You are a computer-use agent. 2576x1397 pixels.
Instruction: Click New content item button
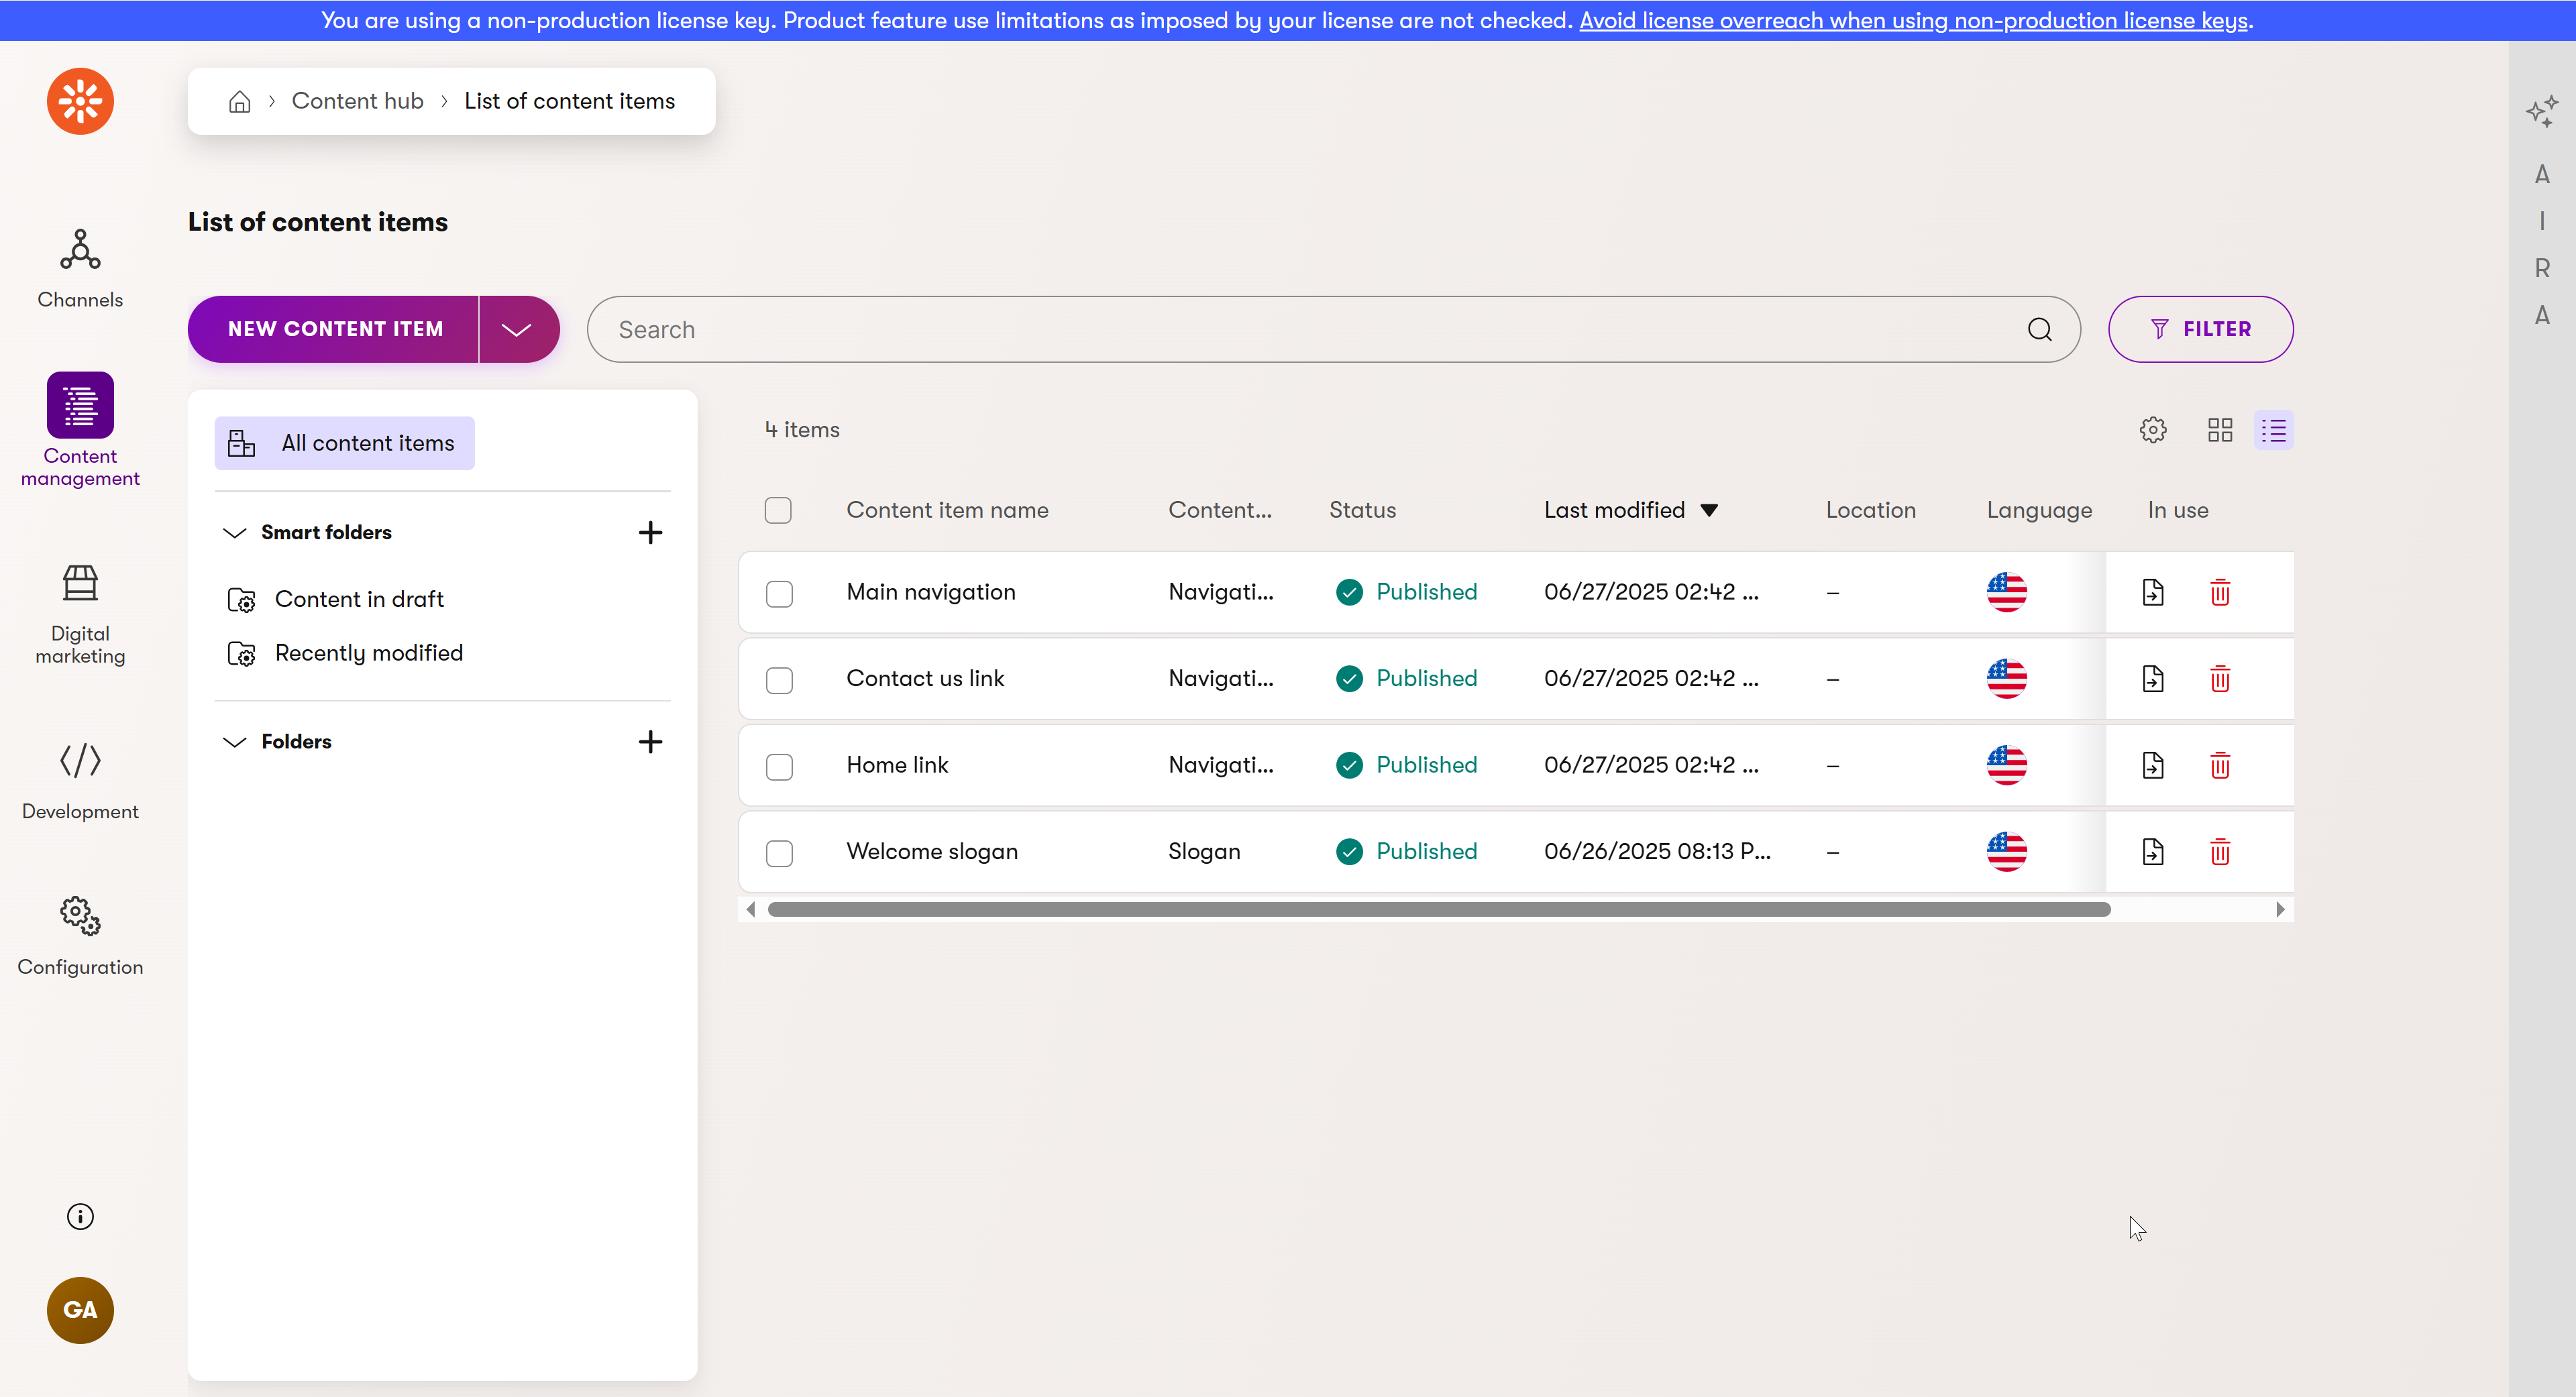click(334, 329)
